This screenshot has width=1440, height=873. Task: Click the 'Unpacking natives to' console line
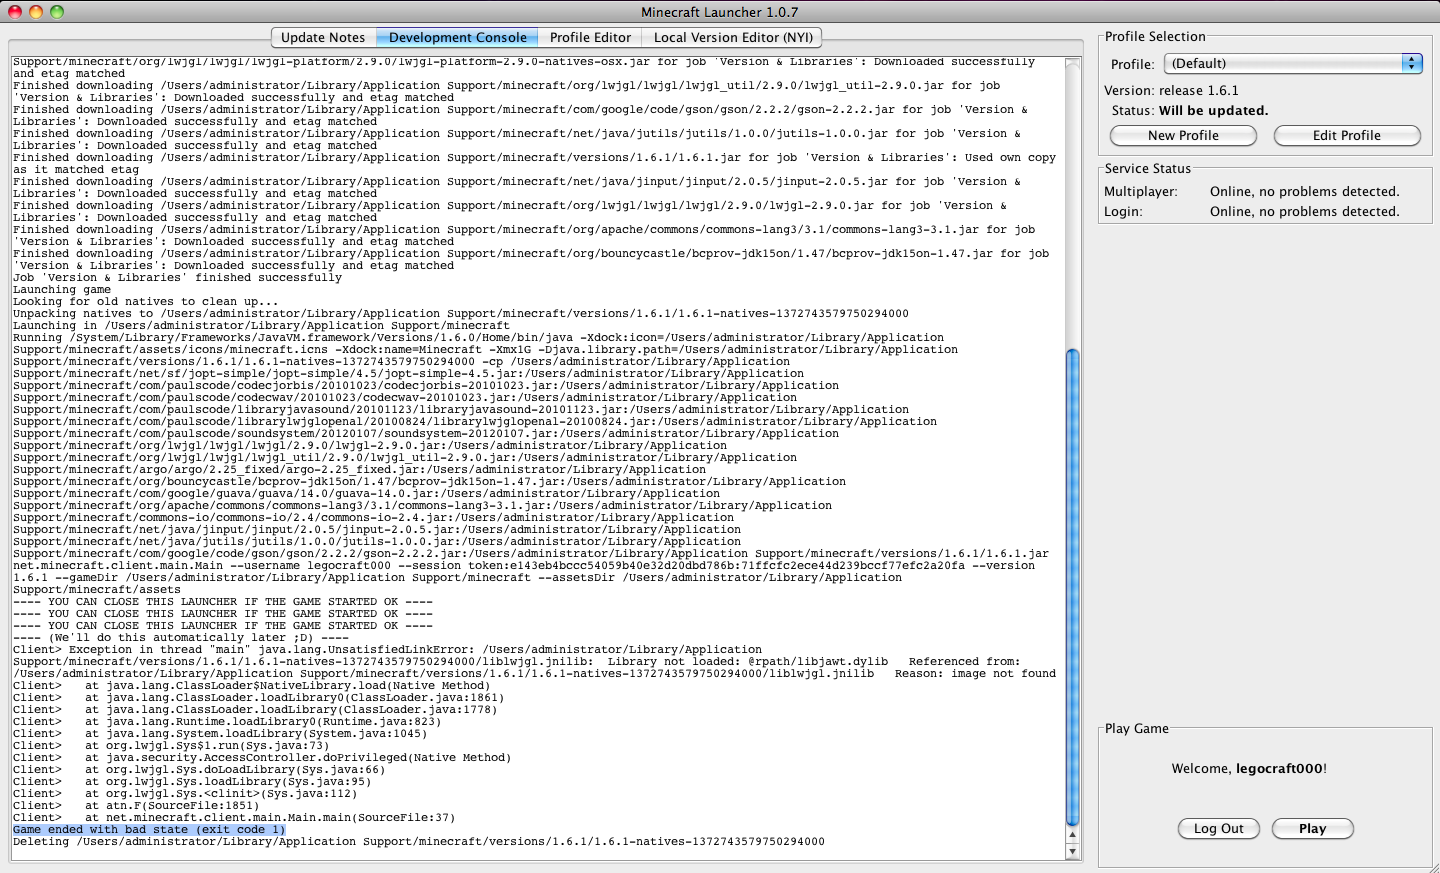point(461,314)
